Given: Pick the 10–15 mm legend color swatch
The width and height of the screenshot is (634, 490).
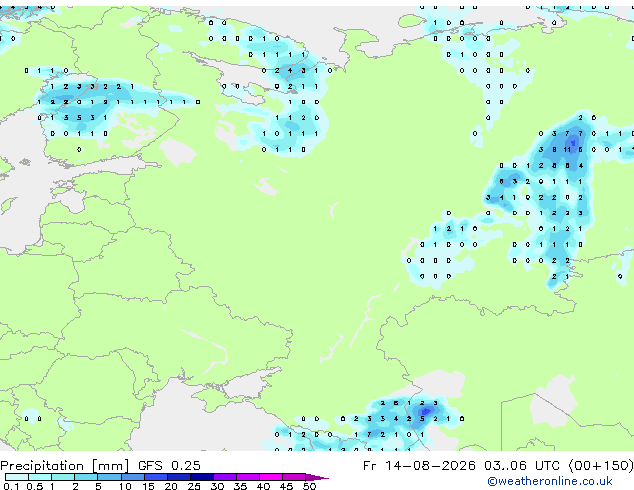Looking at the screenshot, I should pyautogui.click(x=132, y=477).
